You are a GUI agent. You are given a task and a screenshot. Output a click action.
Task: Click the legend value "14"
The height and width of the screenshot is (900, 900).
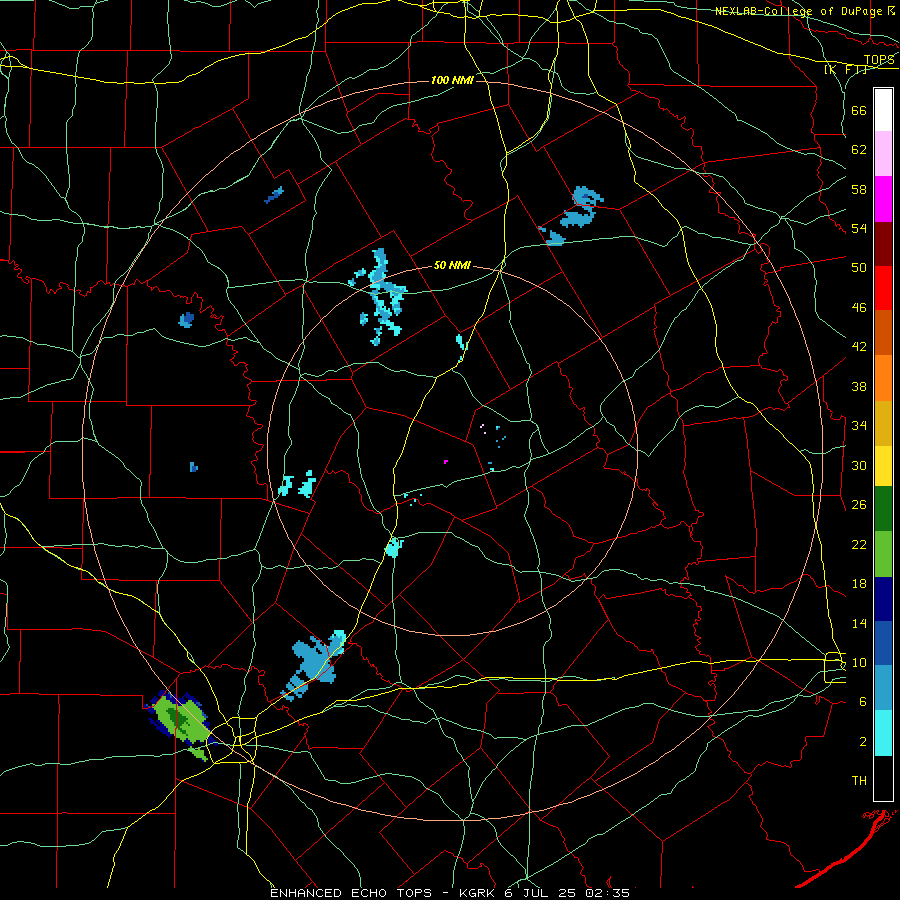[859, 623]
